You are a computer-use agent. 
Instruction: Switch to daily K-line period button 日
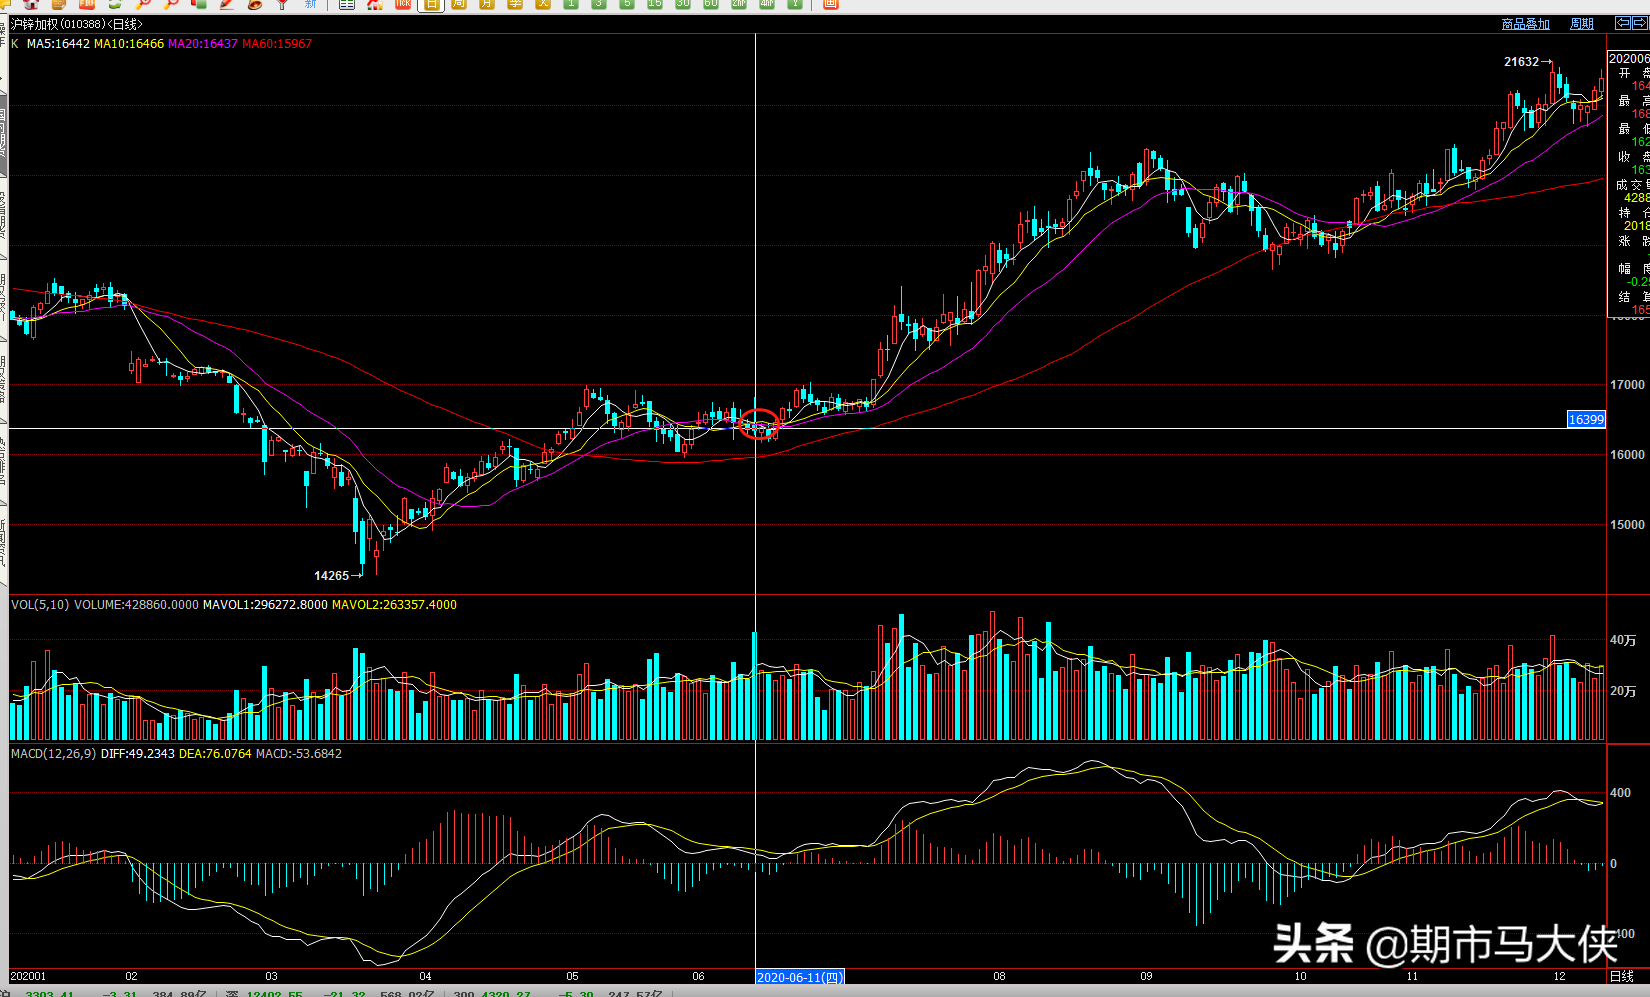tap(431, 4)
